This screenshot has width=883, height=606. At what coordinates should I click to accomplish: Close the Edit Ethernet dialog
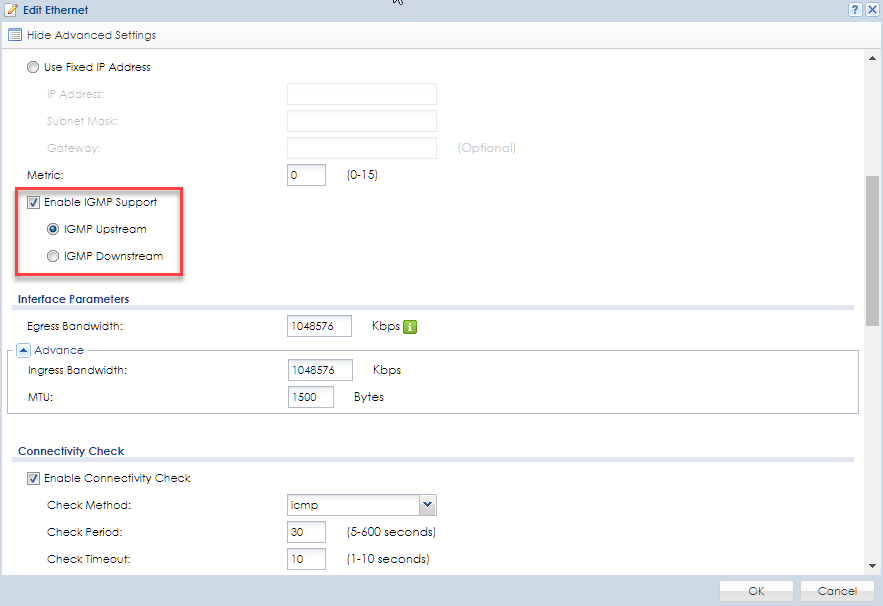point(872,9)
